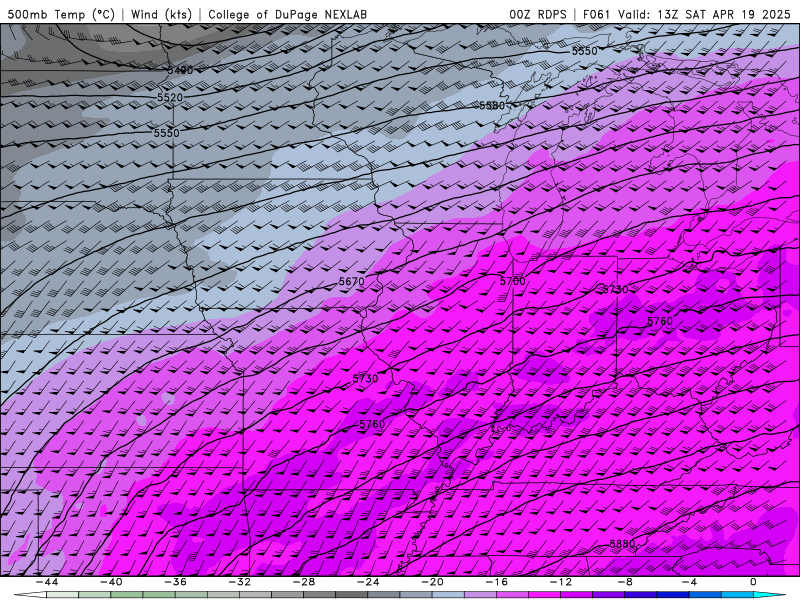Screen dimensions: 800x600
Task: Click the -44 color scale label
Action: tap(46, 582)
